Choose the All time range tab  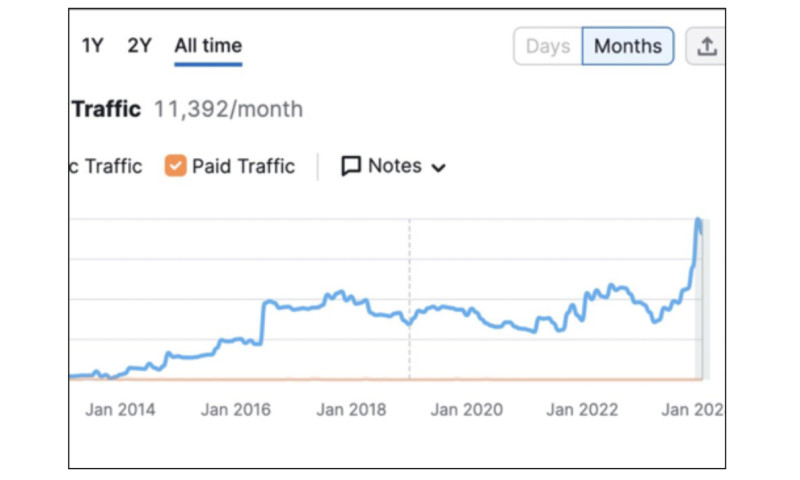208,46
